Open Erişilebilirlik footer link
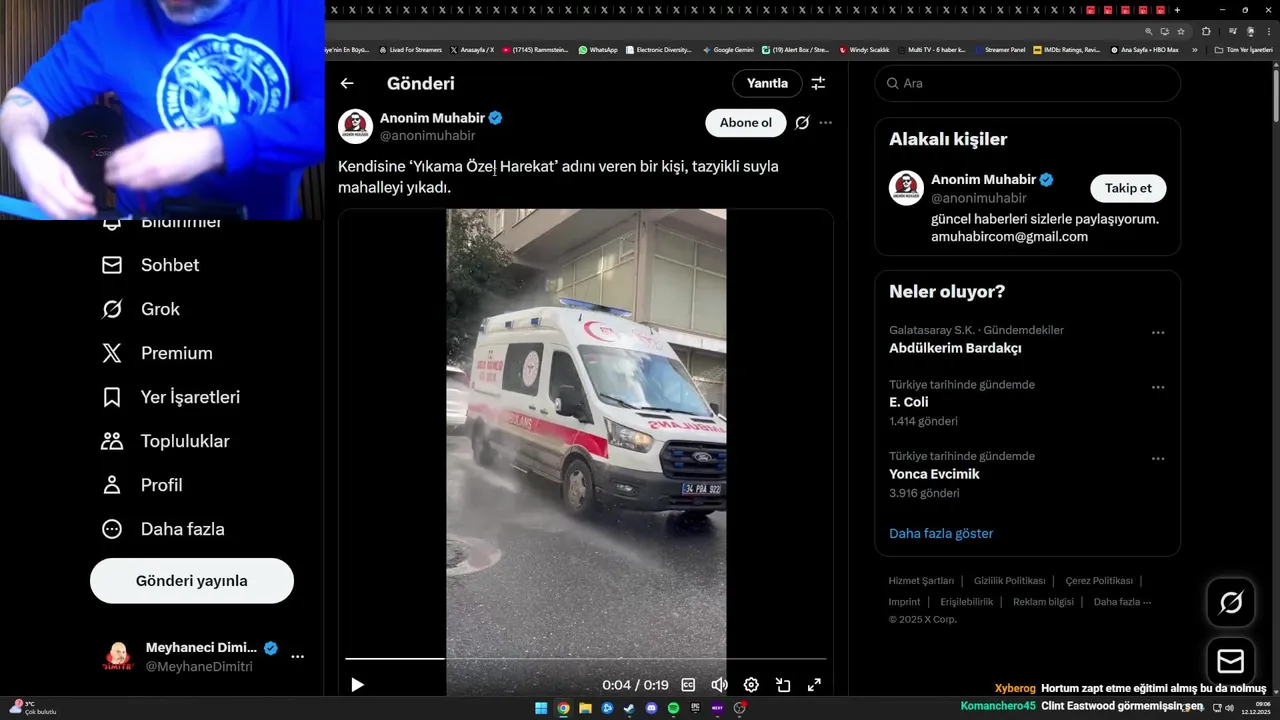This screenshot has height=720, width=1280. [966, 602]
